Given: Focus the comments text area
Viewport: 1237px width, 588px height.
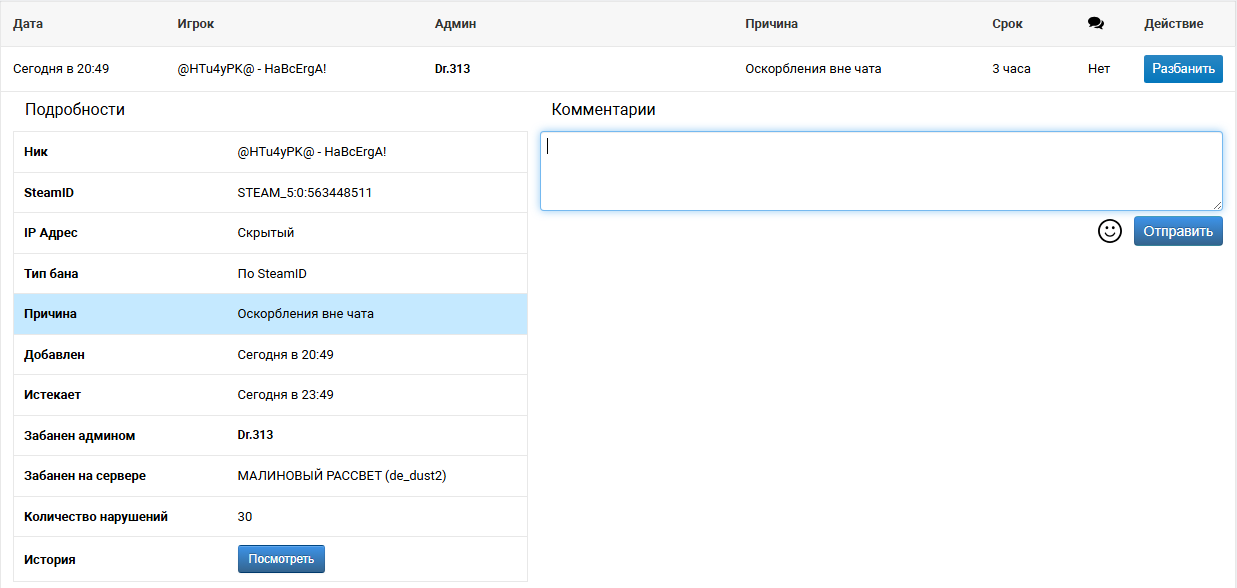Looking at the screenshot, I should pos(881,171).
